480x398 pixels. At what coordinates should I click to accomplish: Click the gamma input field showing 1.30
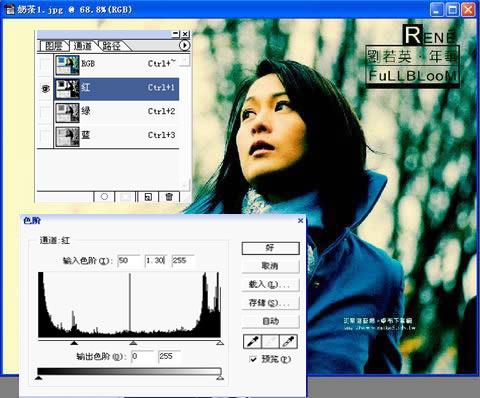[x=156, y=261]
